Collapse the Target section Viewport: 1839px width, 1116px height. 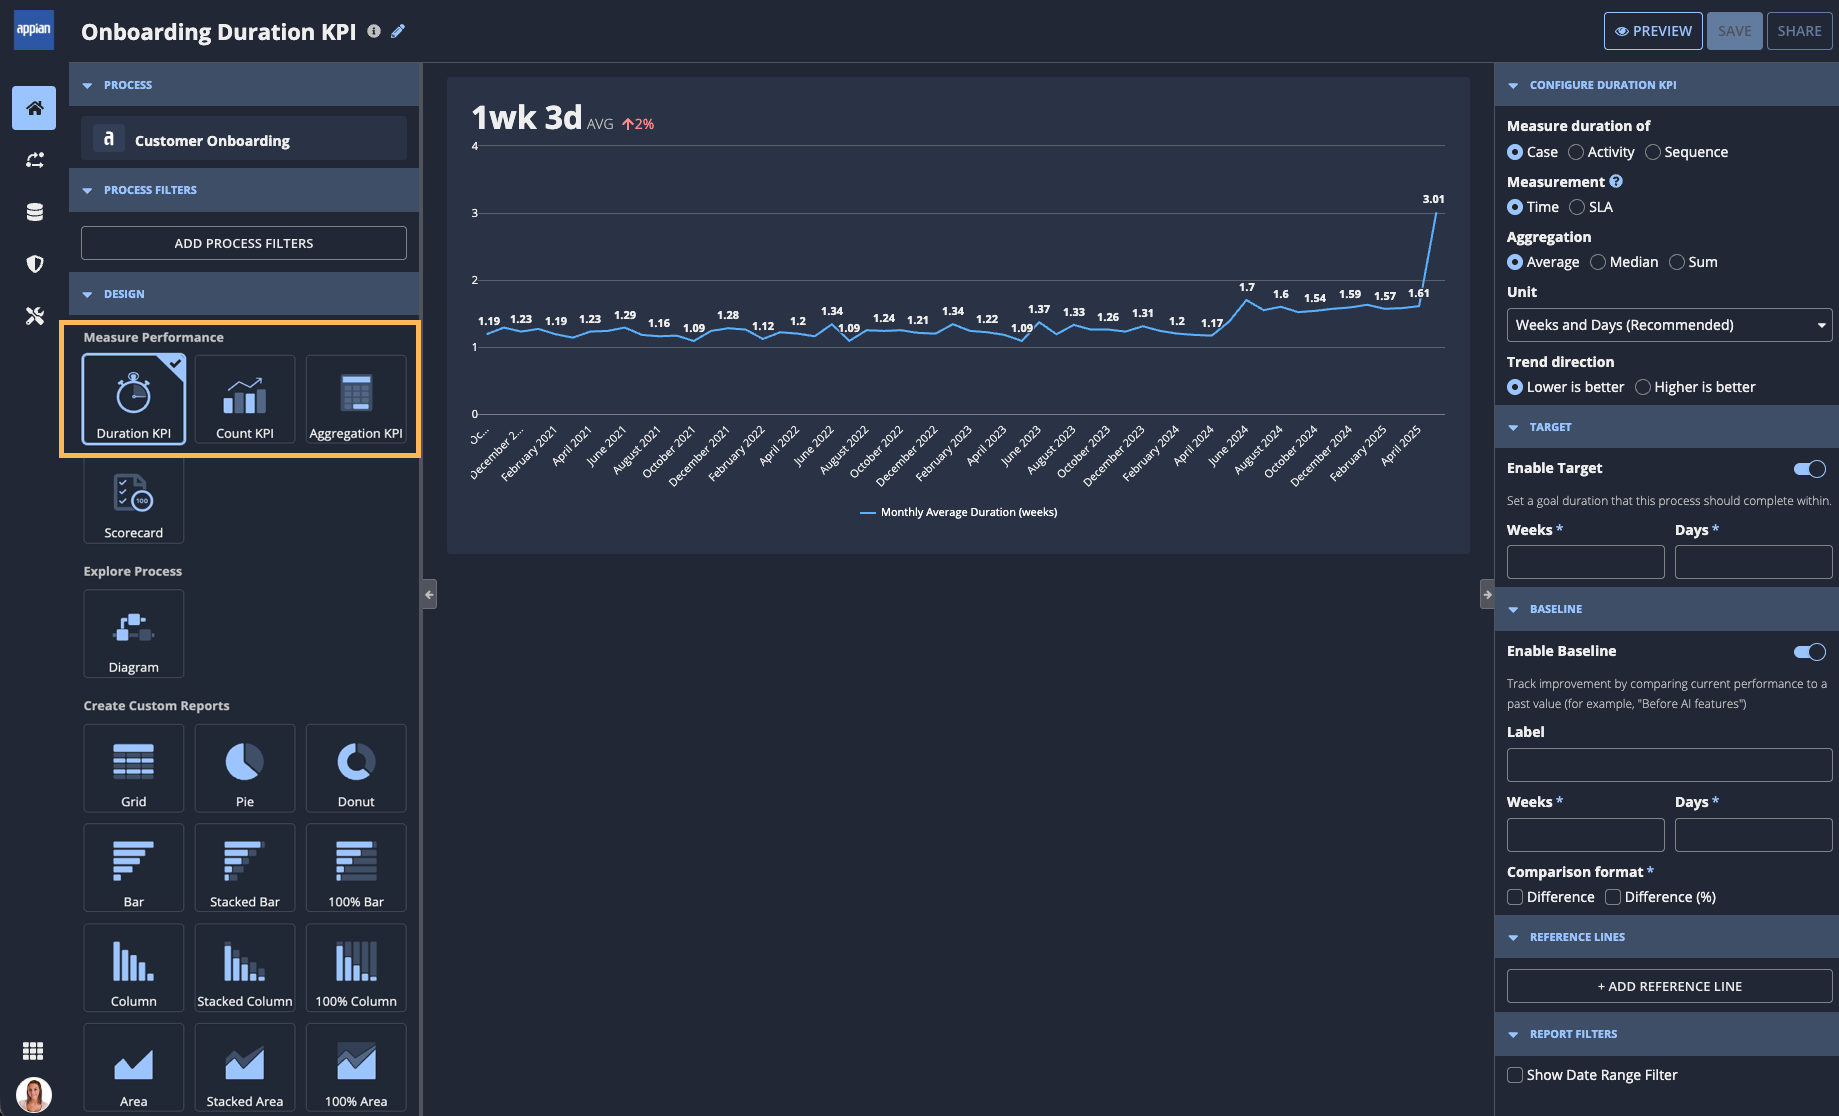[1513, 427]
